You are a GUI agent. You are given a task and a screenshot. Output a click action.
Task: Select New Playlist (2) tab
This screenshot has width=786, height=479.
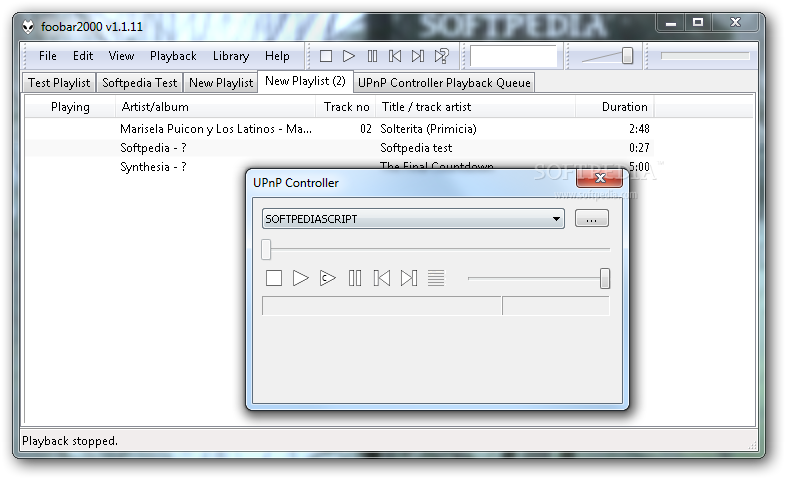[x=305, y=81]
